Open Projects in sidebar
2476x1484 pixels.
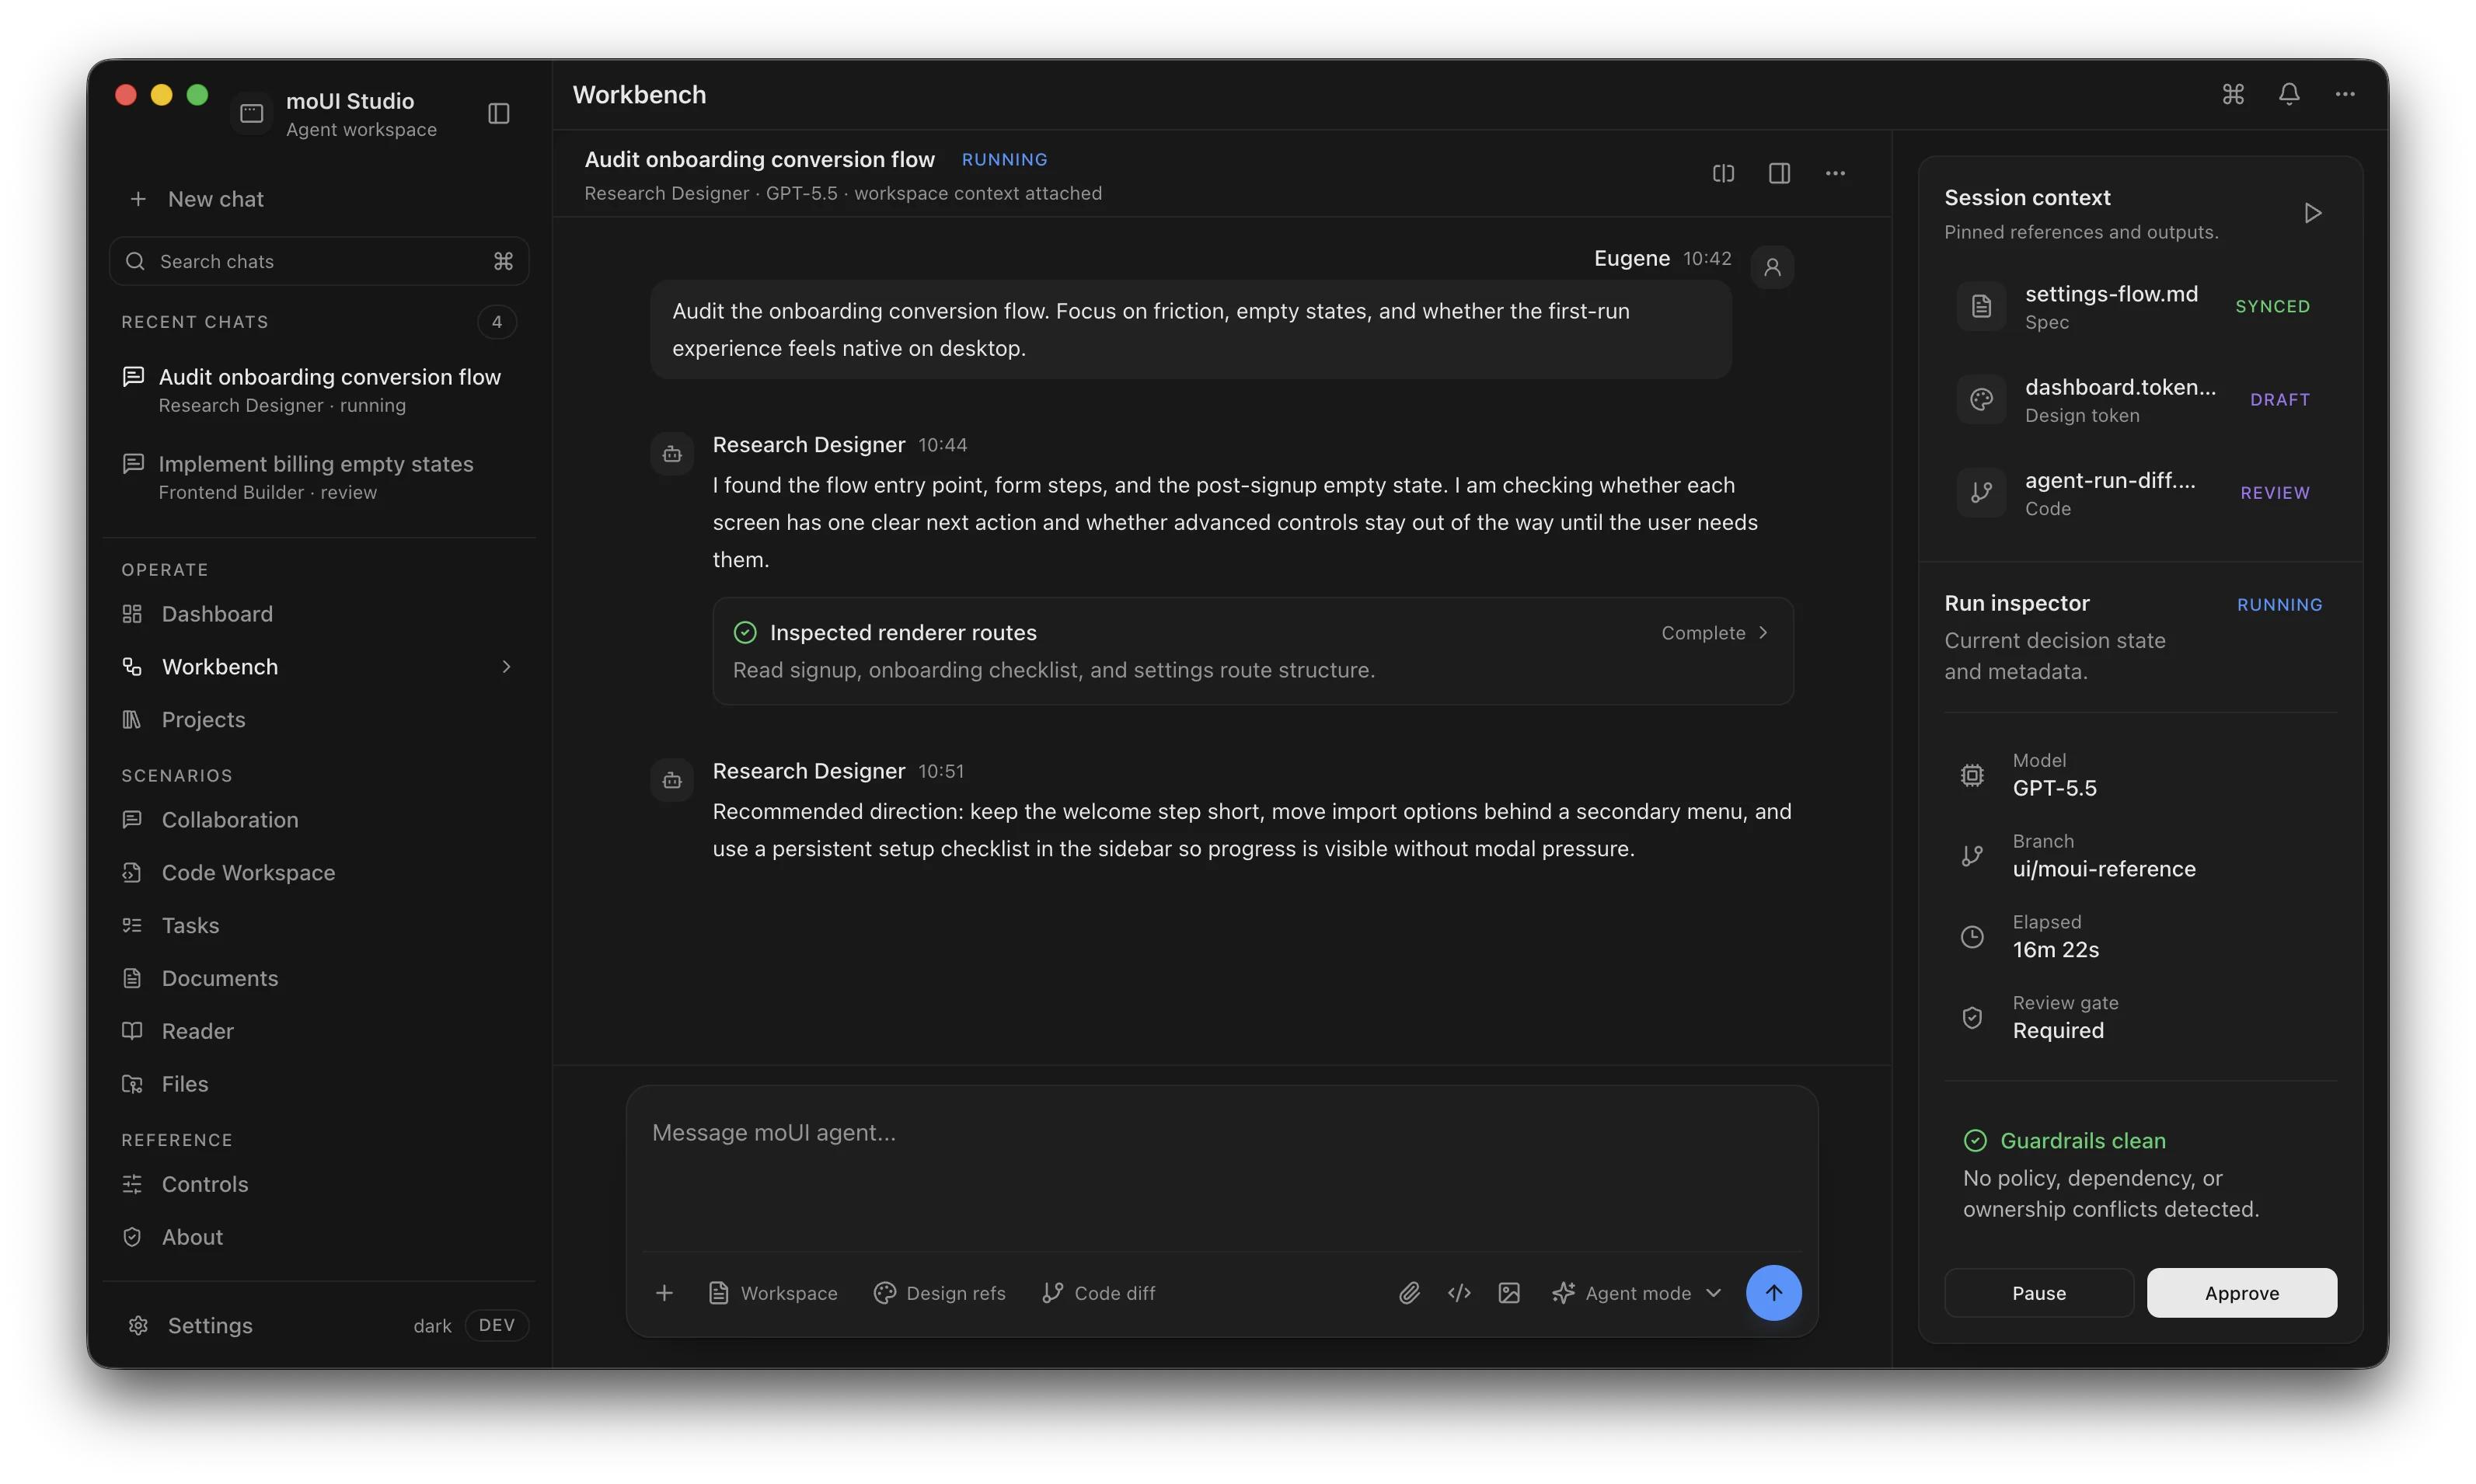[x=318, y=719]
